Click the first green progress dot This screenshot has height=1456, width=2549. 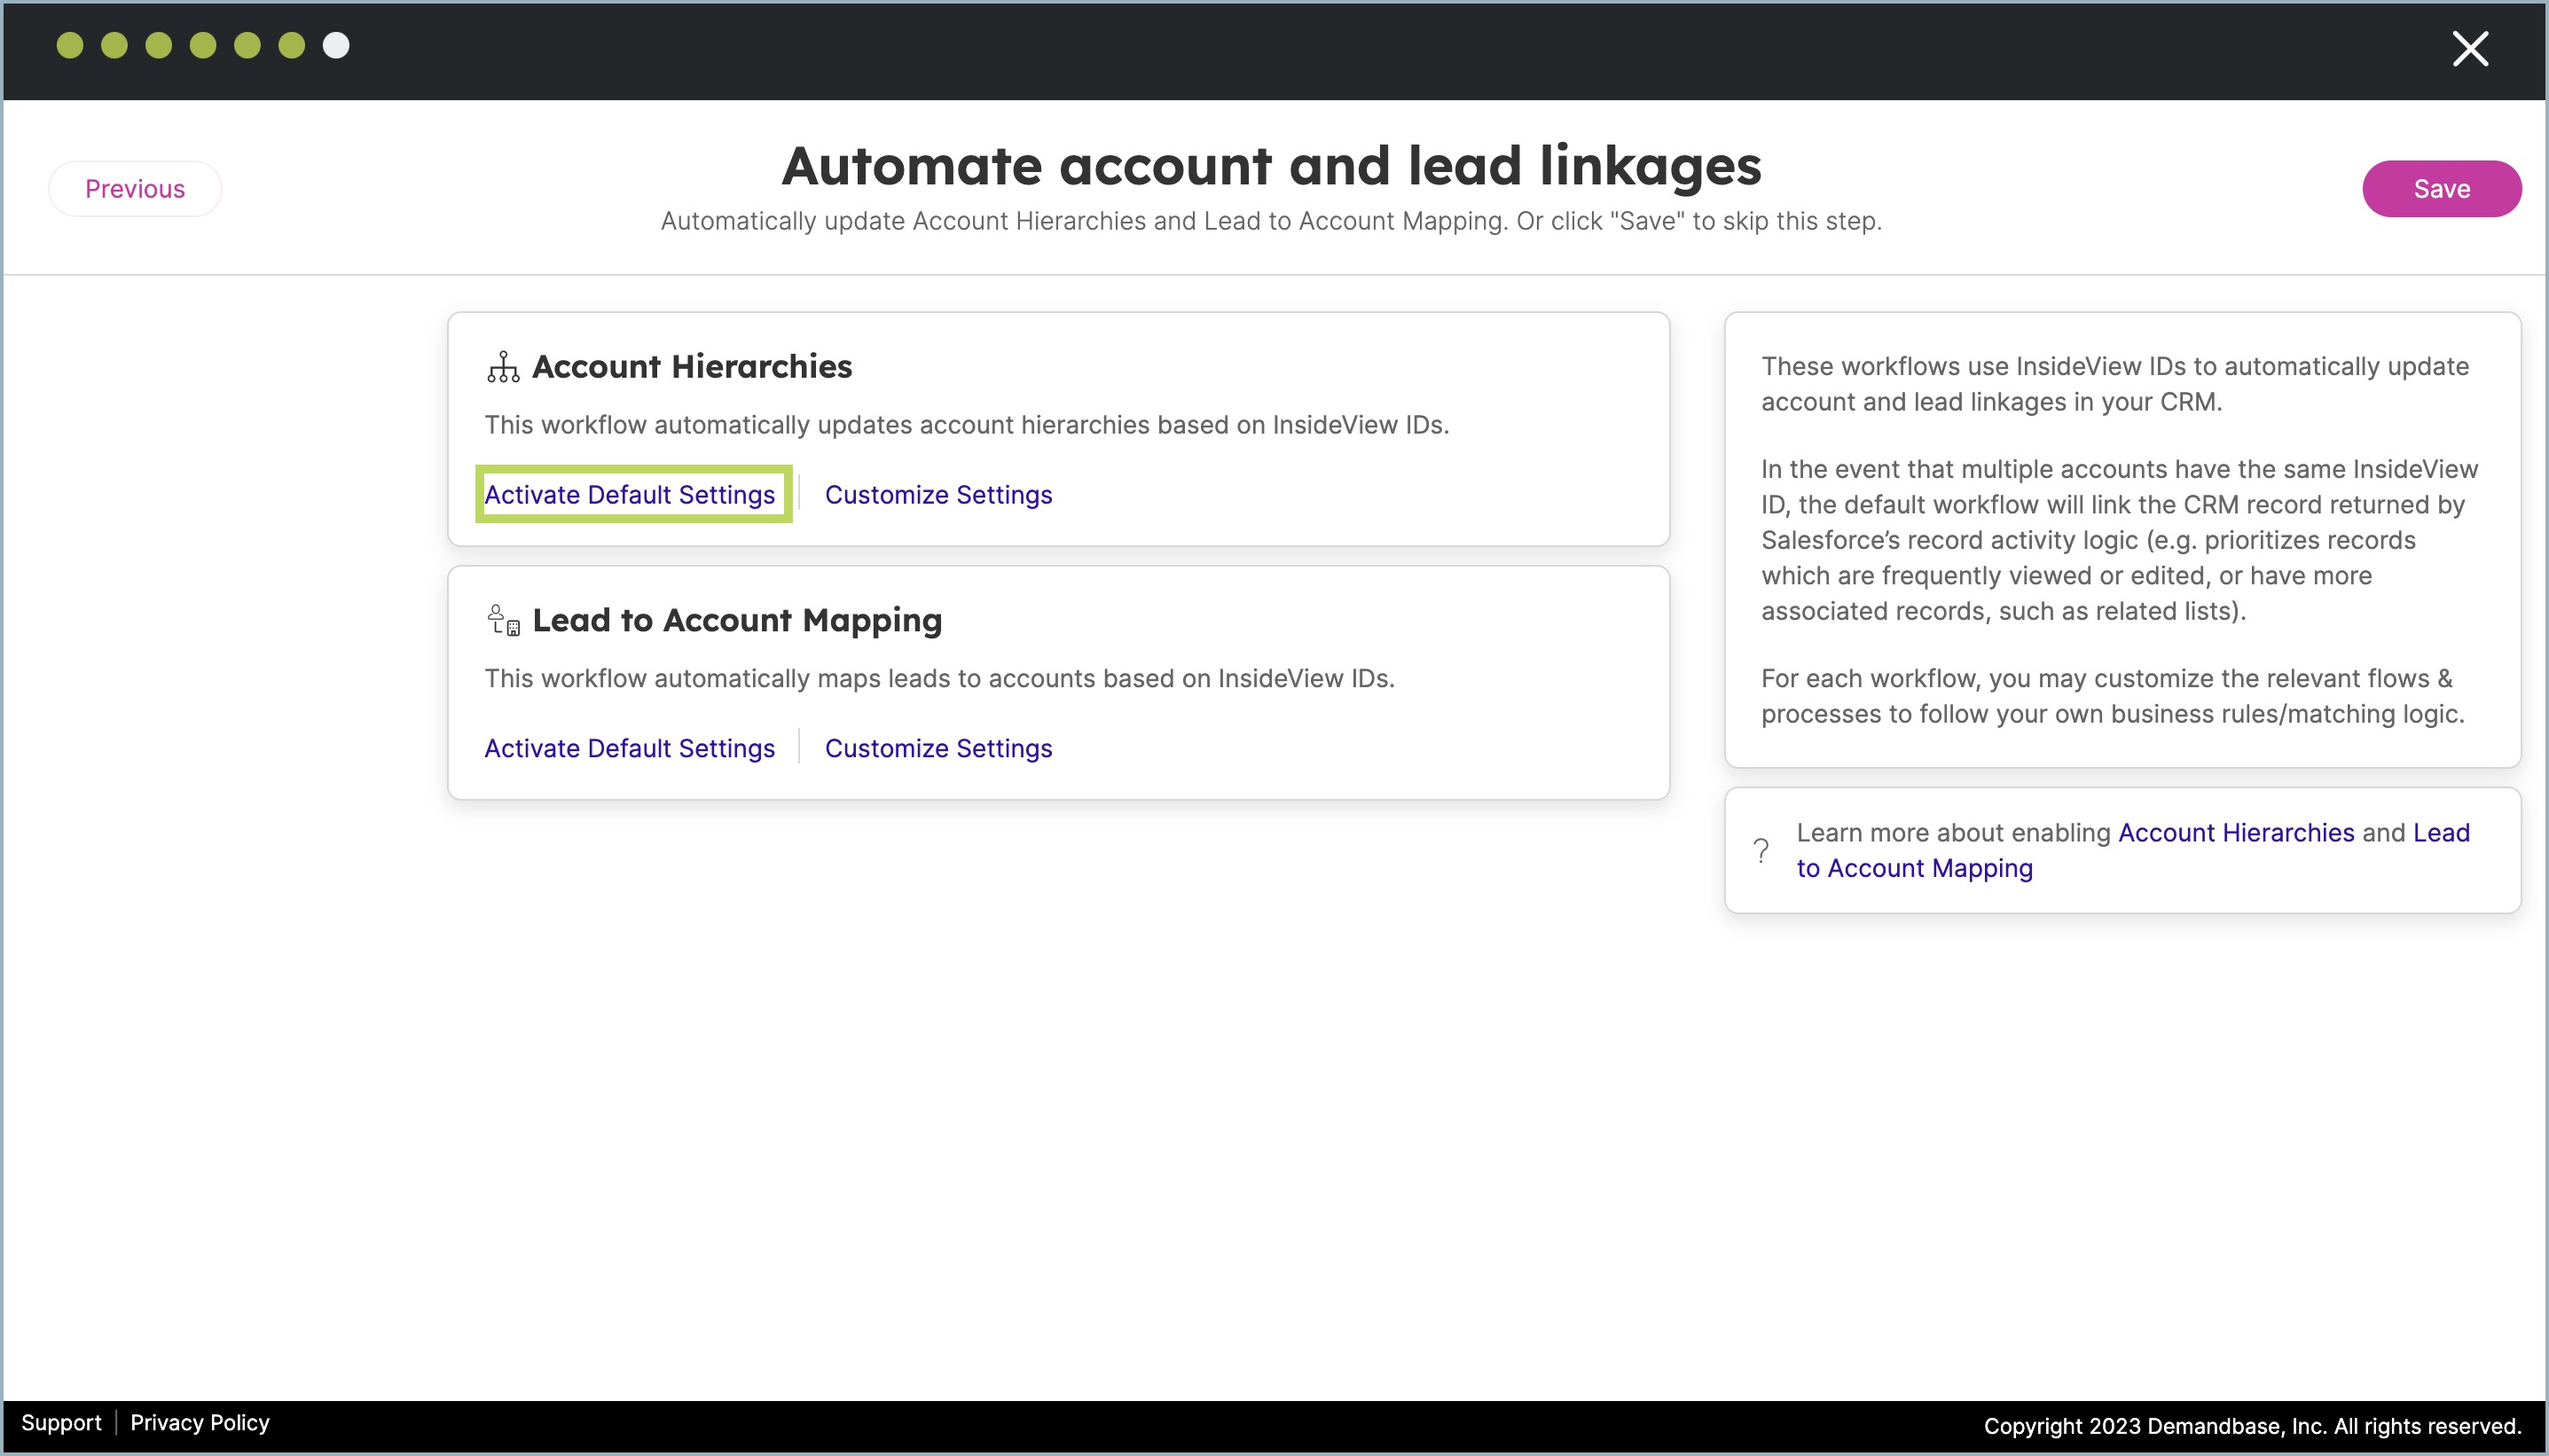70,45
